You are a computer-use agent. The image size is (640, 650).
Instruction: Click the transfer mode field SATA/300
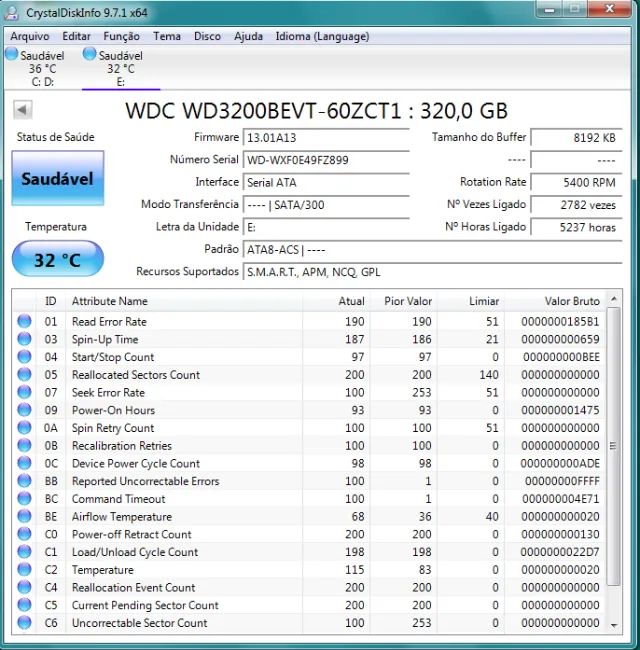(x=326, y=205)
